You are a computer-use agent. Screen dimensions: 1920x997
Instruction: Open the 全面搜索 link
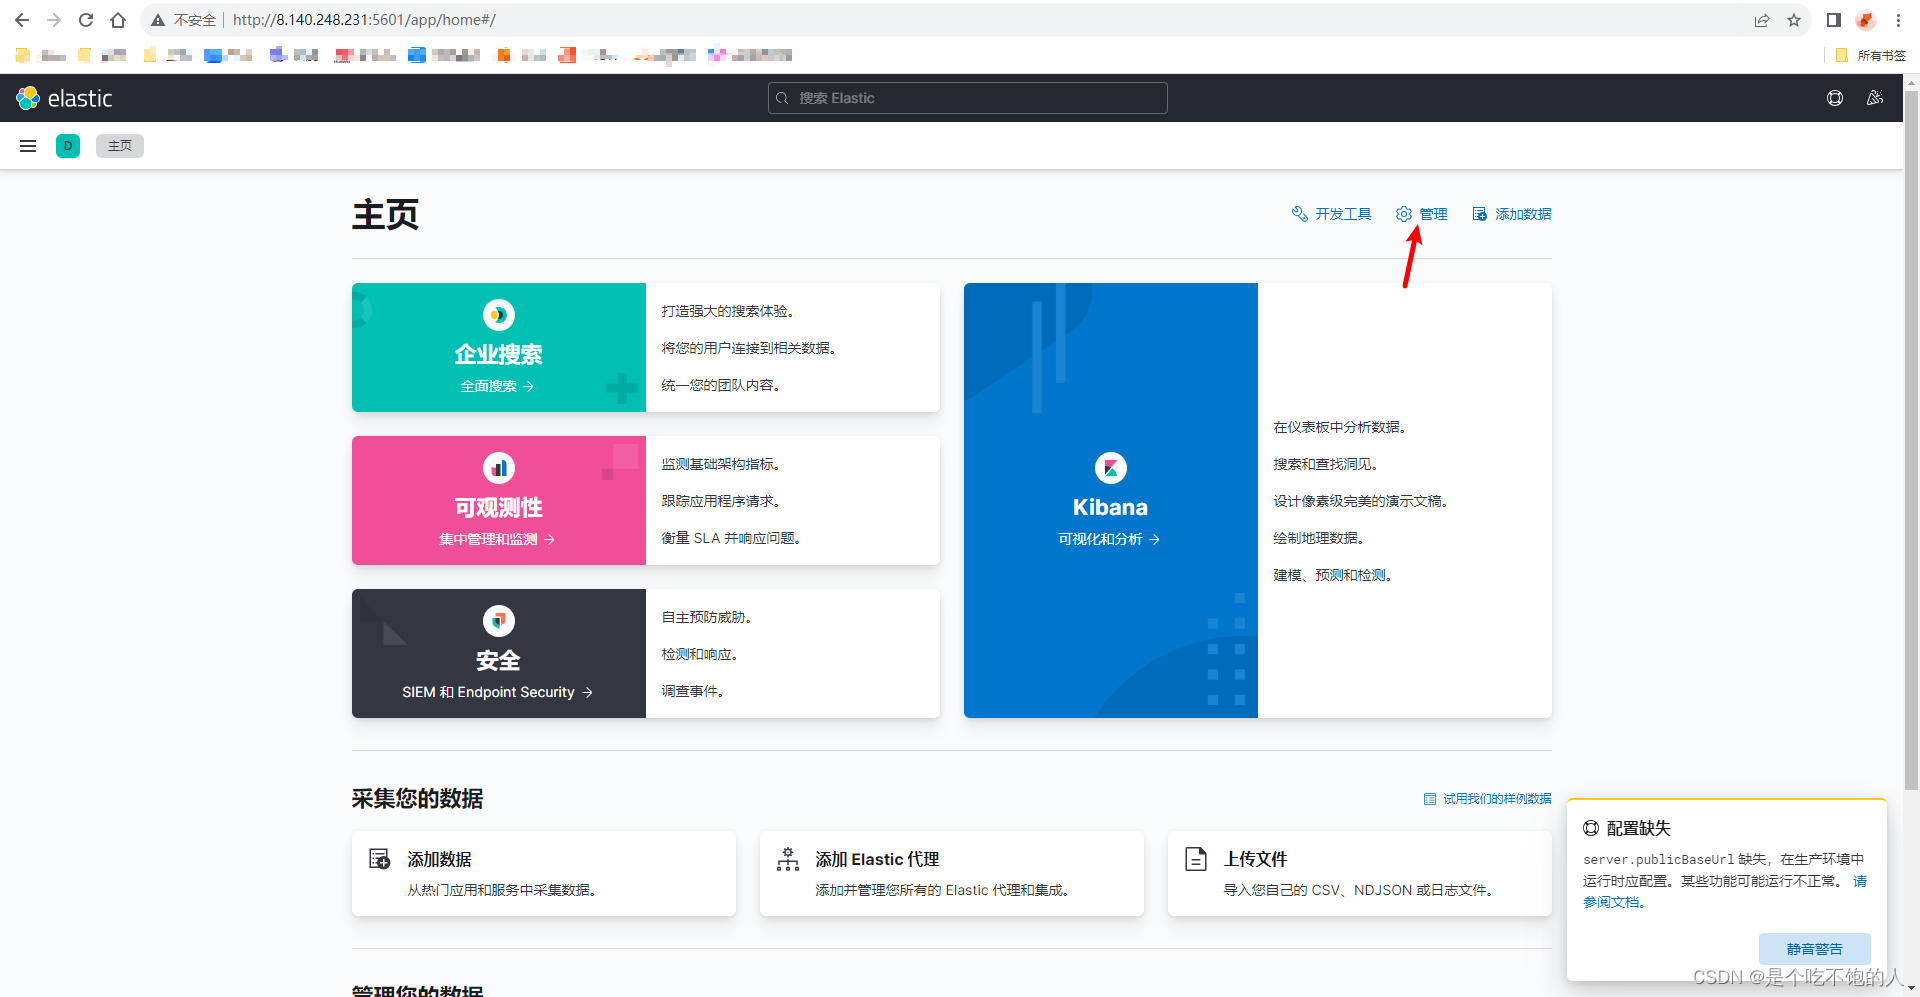point(497,386)
